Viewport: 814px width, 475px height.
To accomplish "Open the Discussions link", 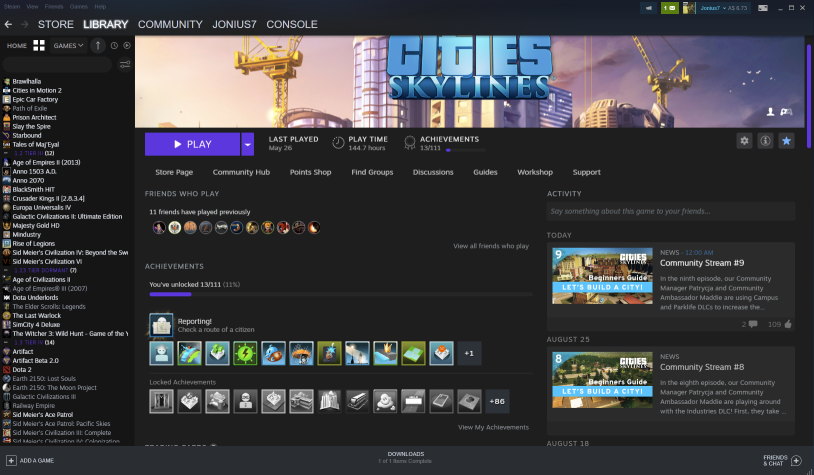I will tap(433, 172).
